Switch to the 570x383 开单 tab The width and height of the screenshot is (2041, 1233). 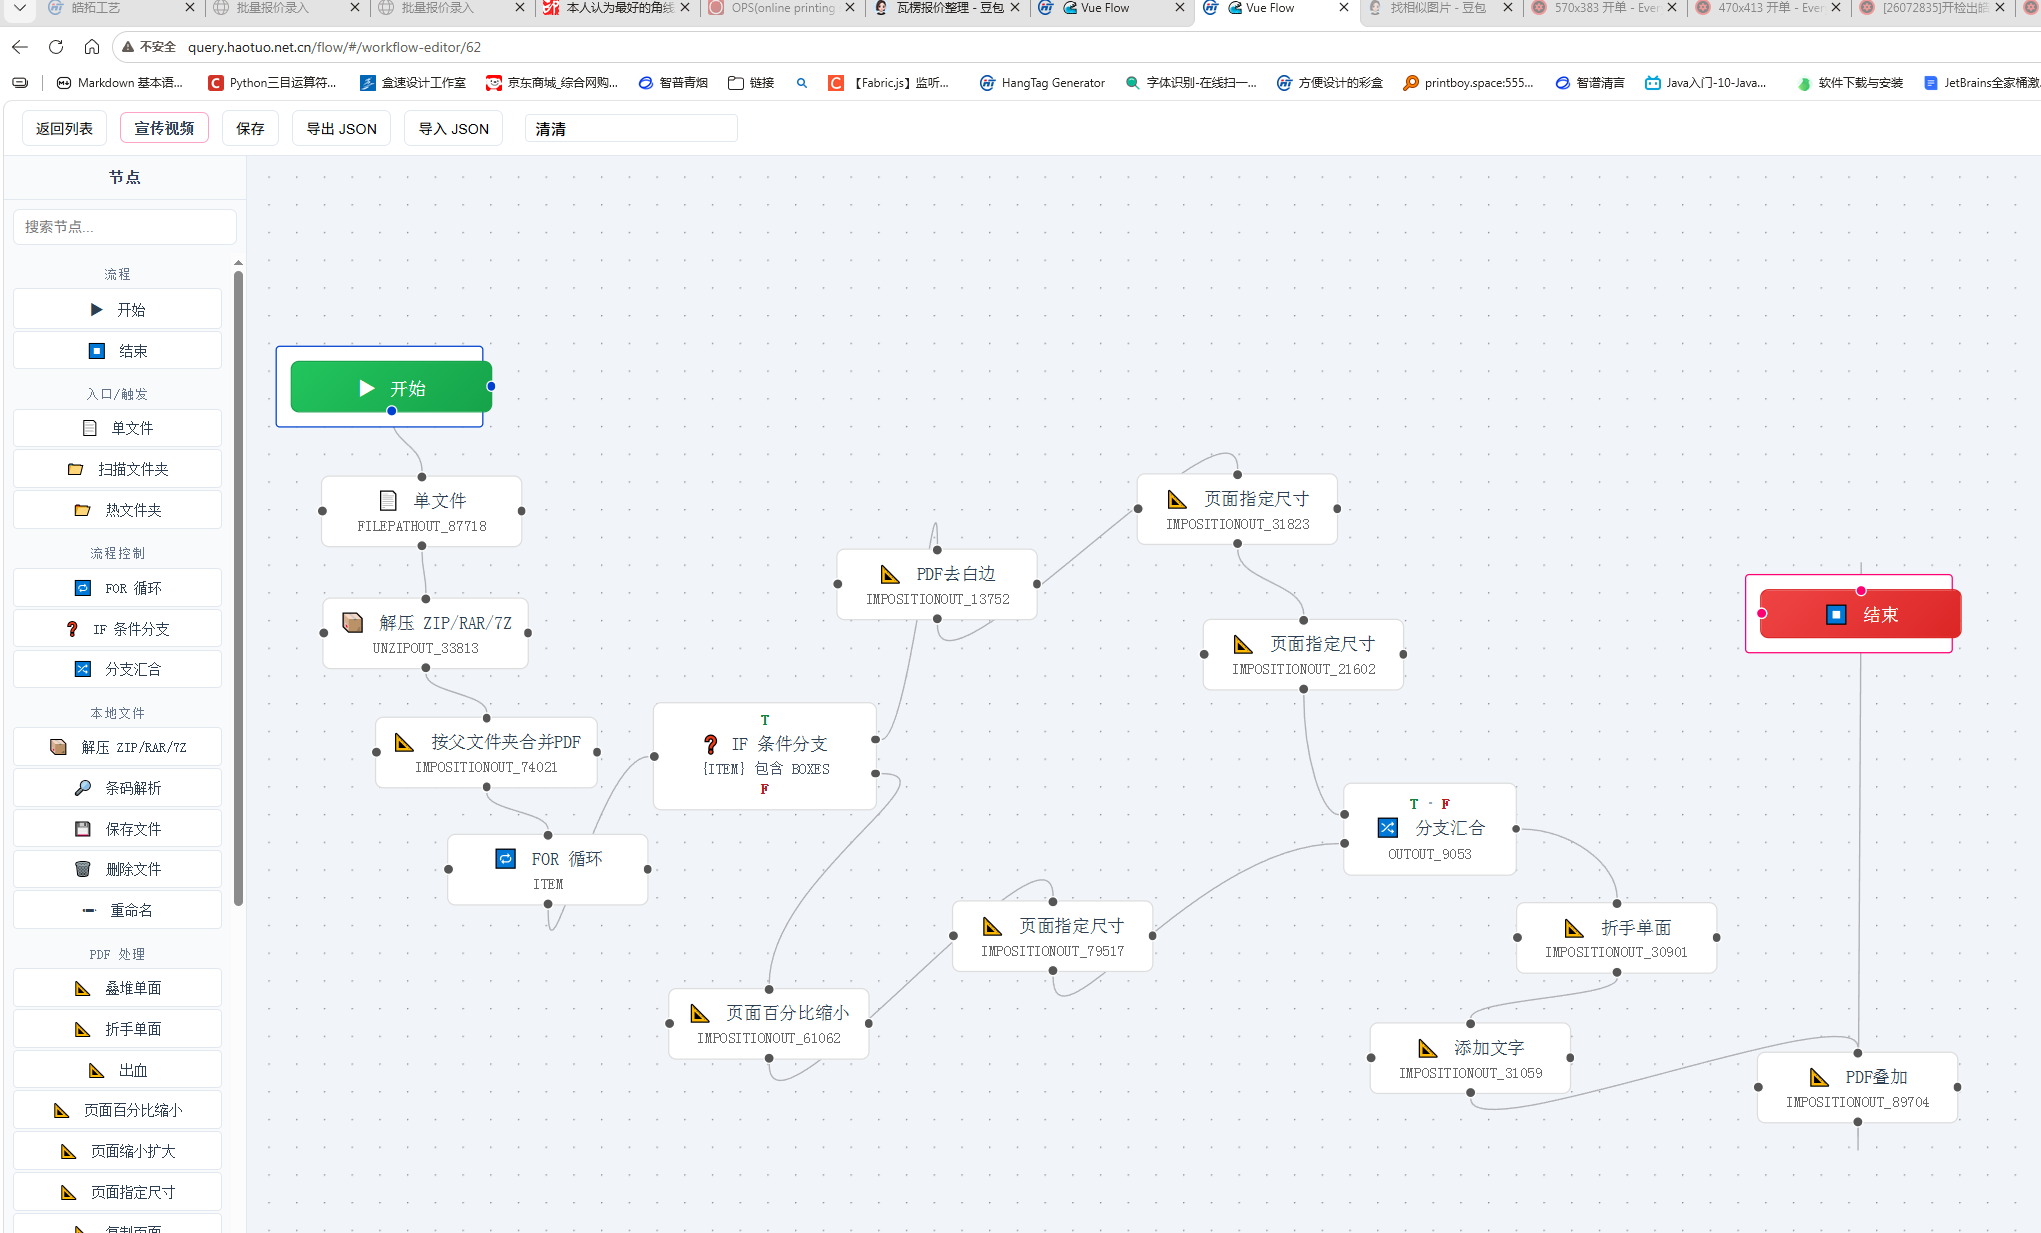[1603, 8]
